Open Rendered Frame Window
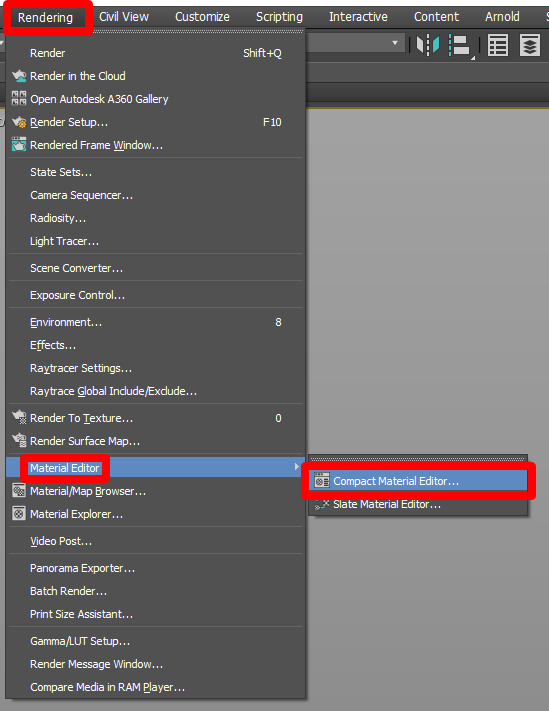Viewport: 549px width, 711px height. pyautogui.click(x=155, y=146)
